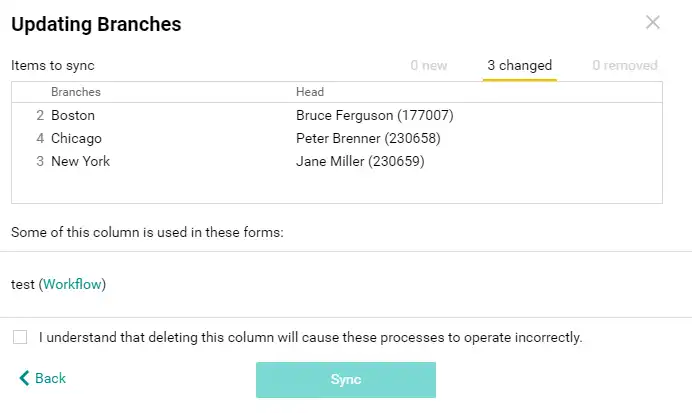Open the Workflow link
The width and height of the screenshot is (692, 413).
coord(72,284)
